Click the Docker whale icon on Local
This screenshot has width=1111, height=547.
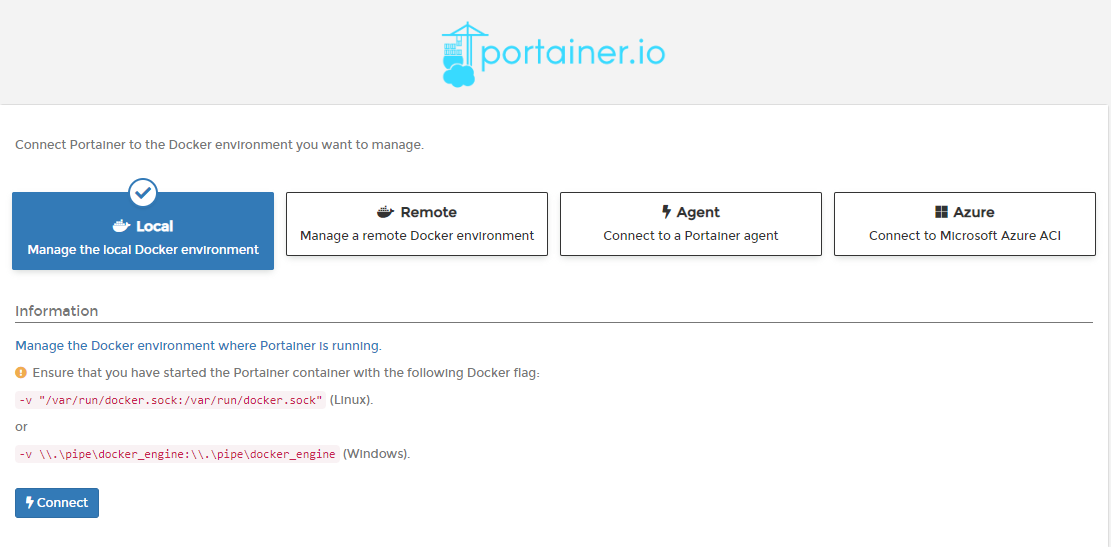[x=122, y=226]
